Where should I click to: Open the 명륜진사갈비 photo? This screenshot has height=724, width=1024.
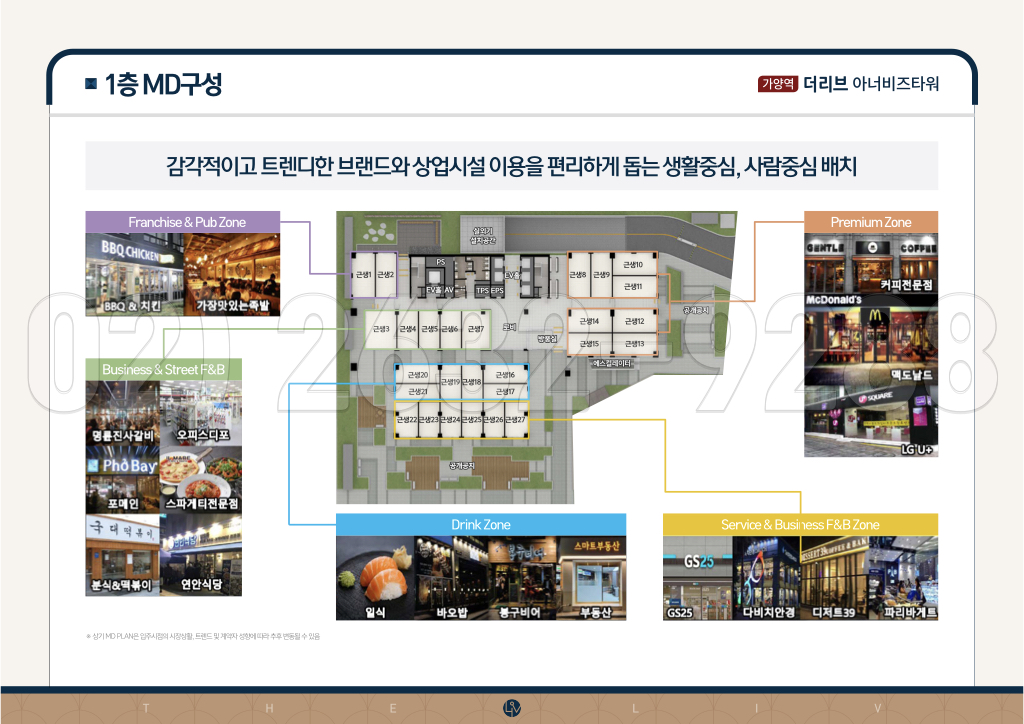coord(122,413)
